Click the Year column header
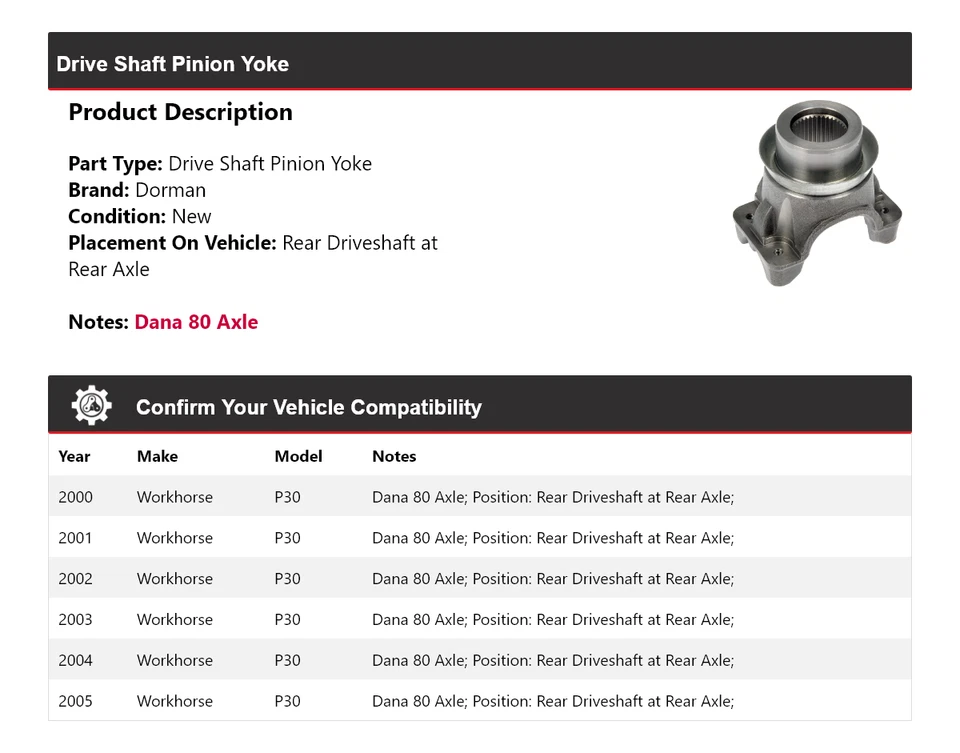The width and height of the screenshot is (960, 753). 74,456
